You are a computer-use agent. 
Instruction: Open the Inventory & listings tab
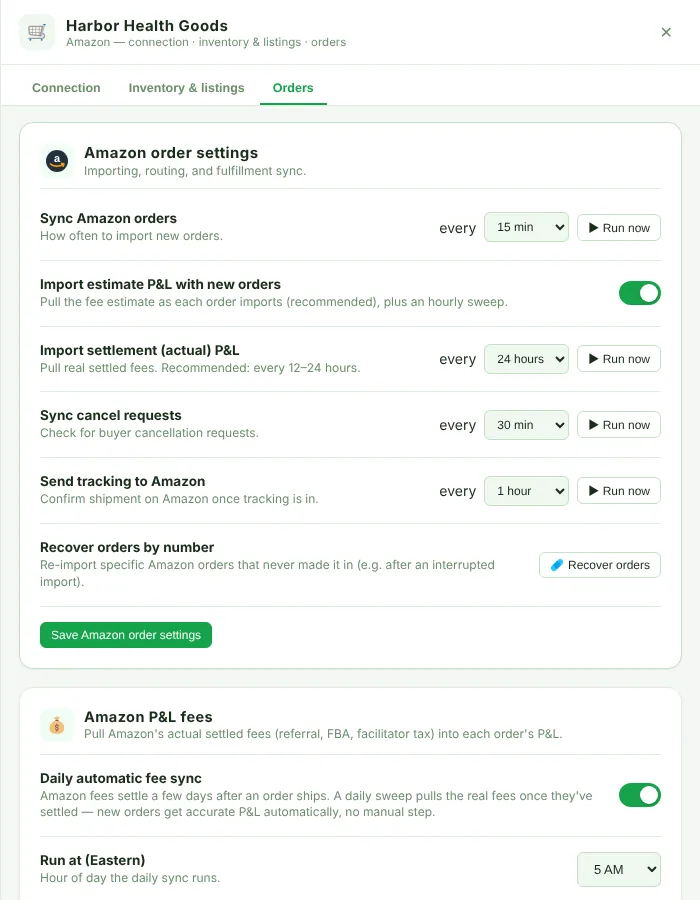[186, 88]
